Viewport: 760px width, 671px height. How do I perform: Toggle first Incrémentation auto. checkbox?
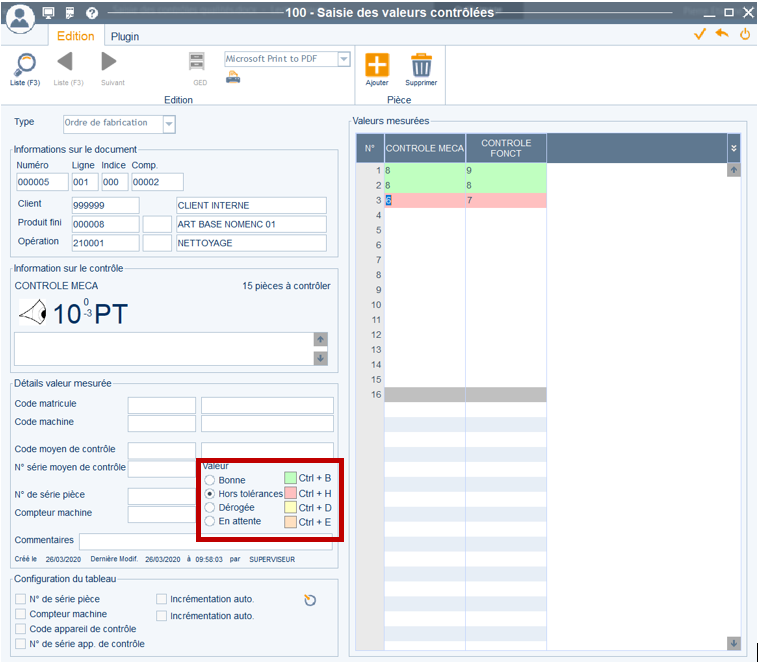161,599
